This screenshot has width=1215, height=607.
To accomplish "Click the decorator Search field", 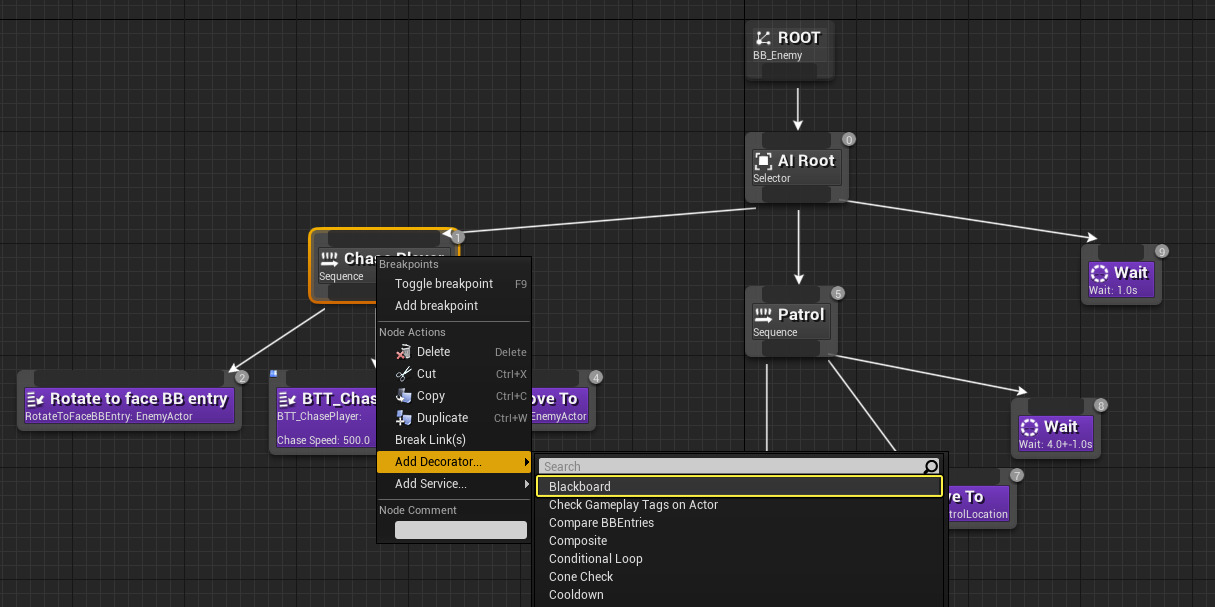I will tap(730, 467).
